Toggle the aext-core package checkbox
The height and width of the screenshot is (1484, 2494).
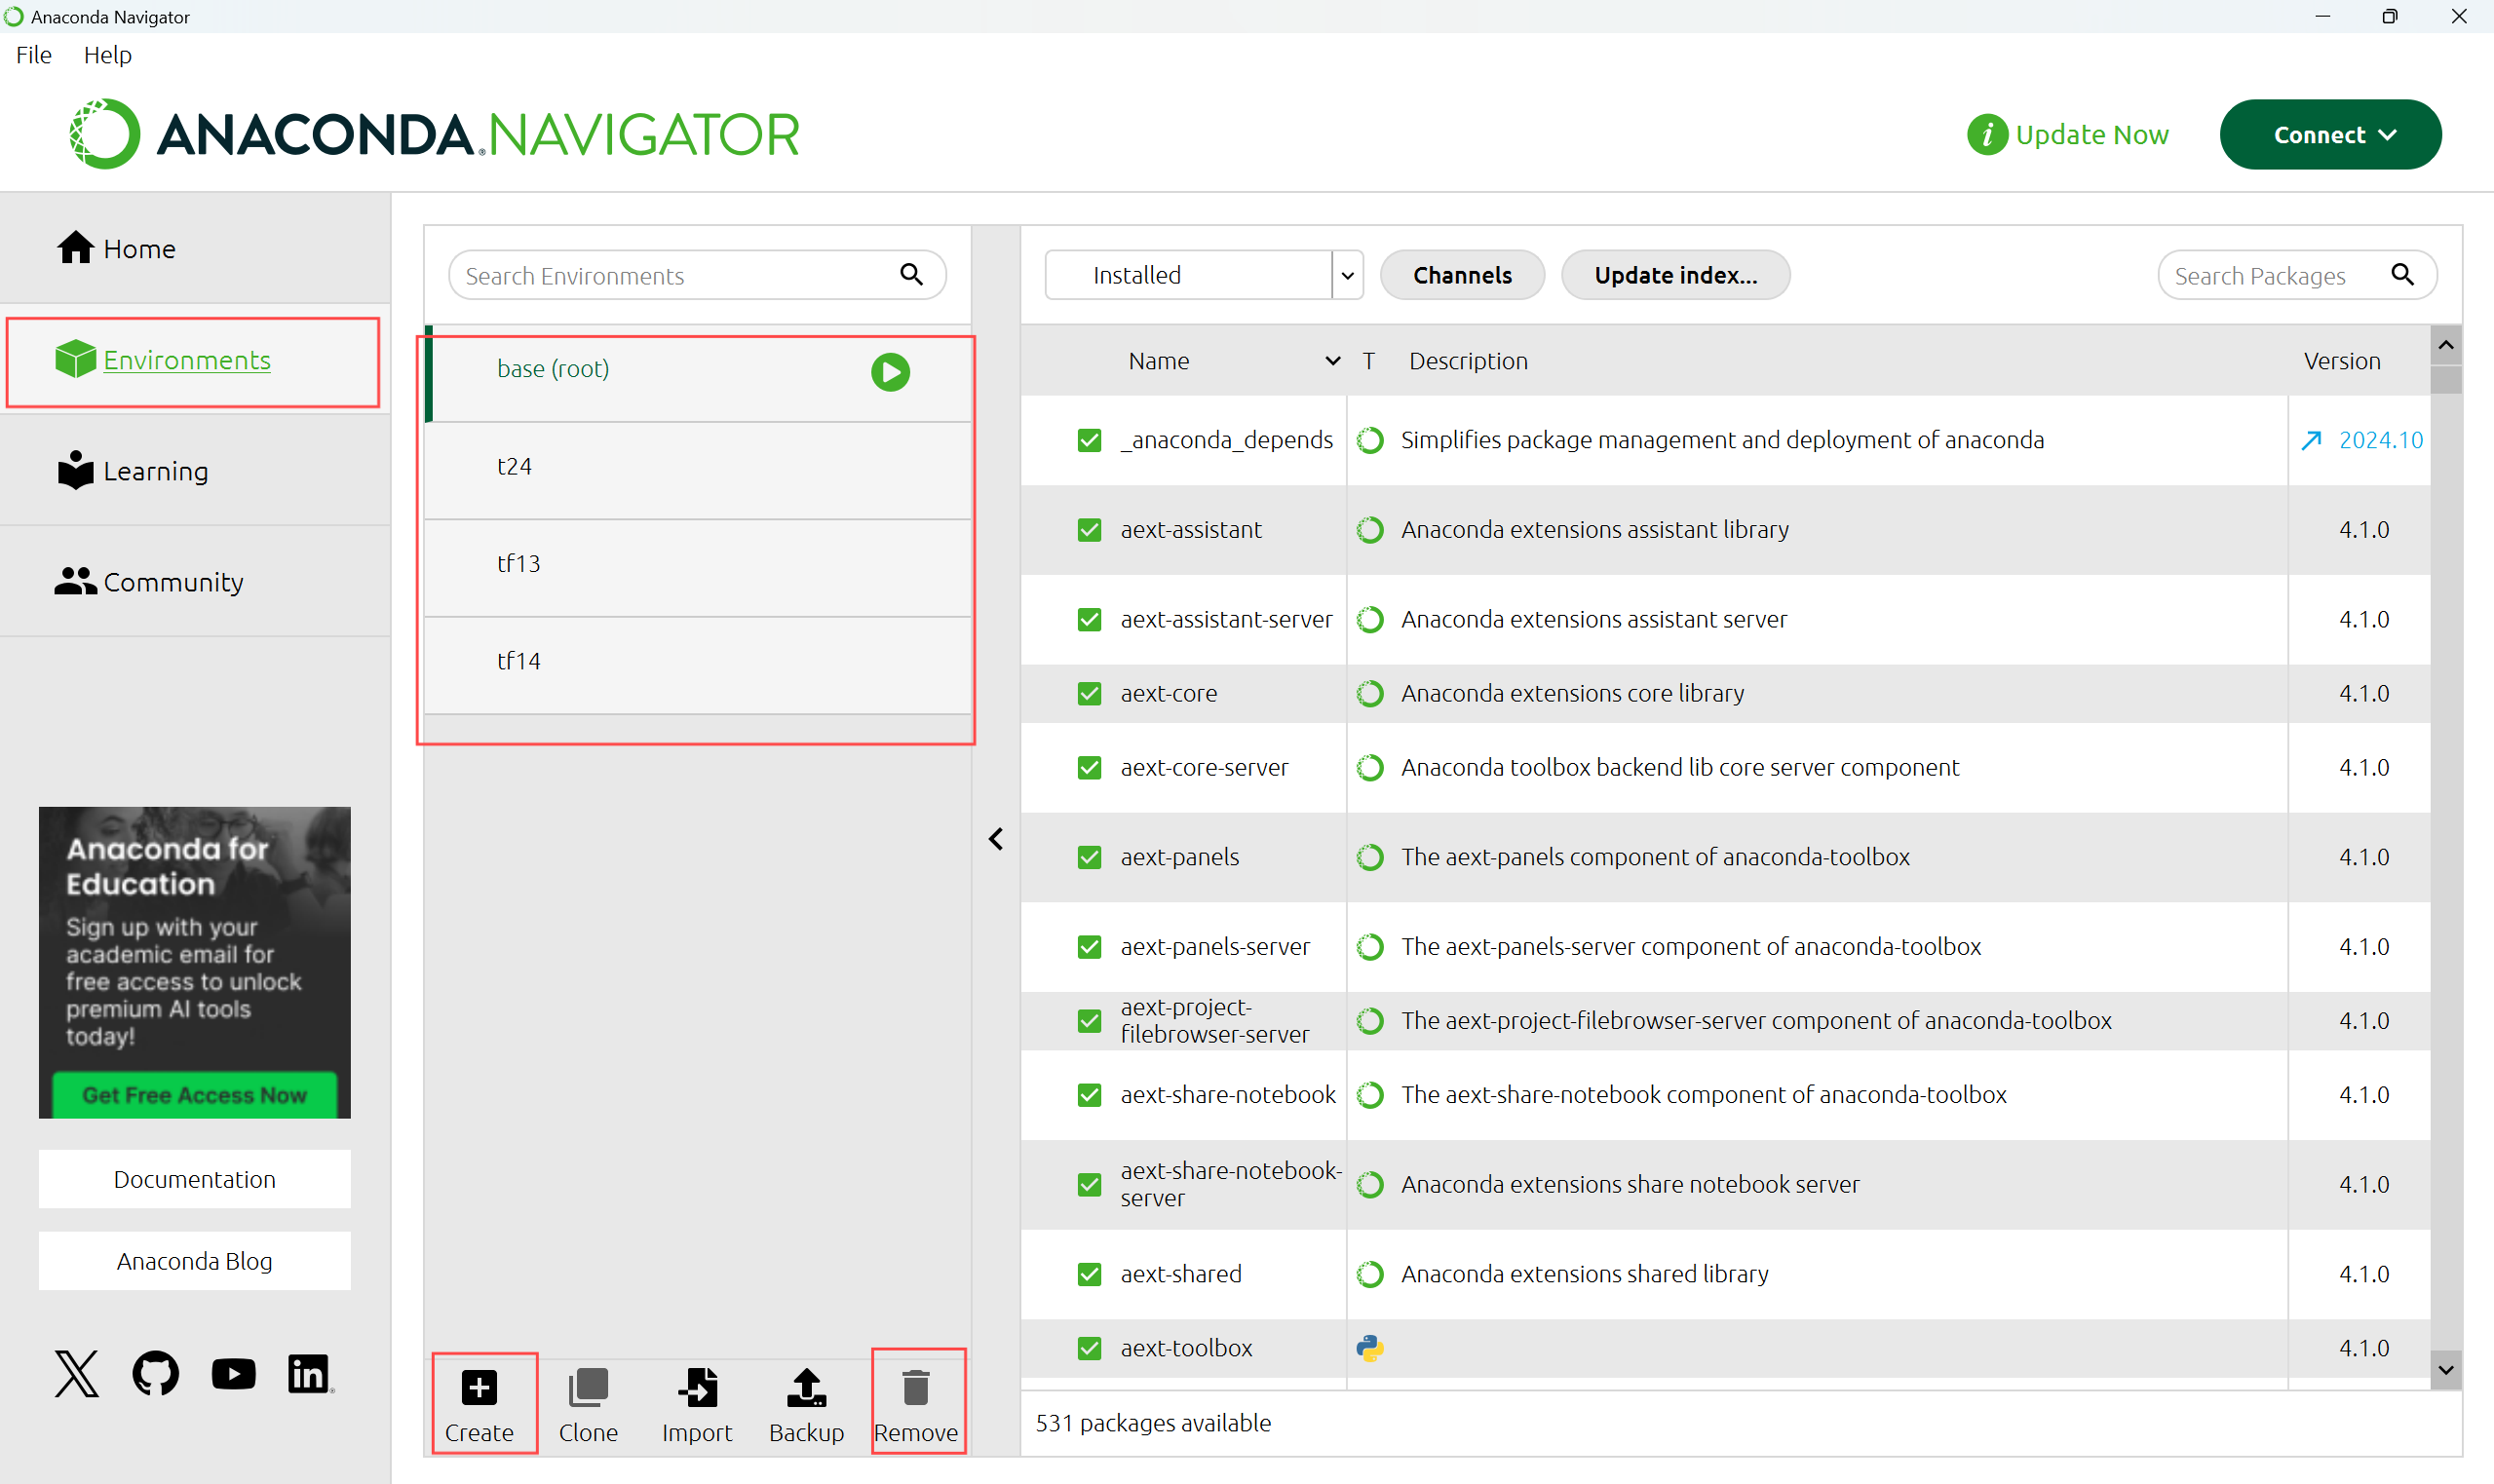pyautogui.click(x=1089, y=694)
